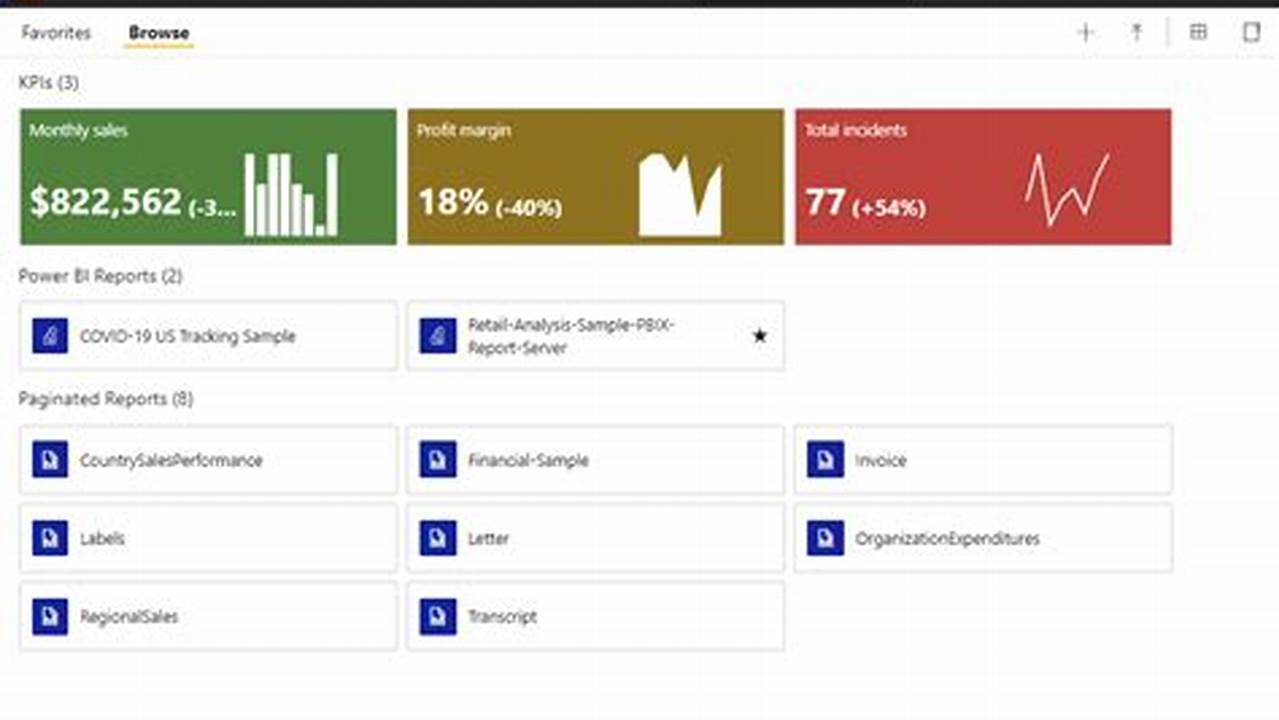Open the Letter paginated report
1279x720 pixels.
(489, 538)
